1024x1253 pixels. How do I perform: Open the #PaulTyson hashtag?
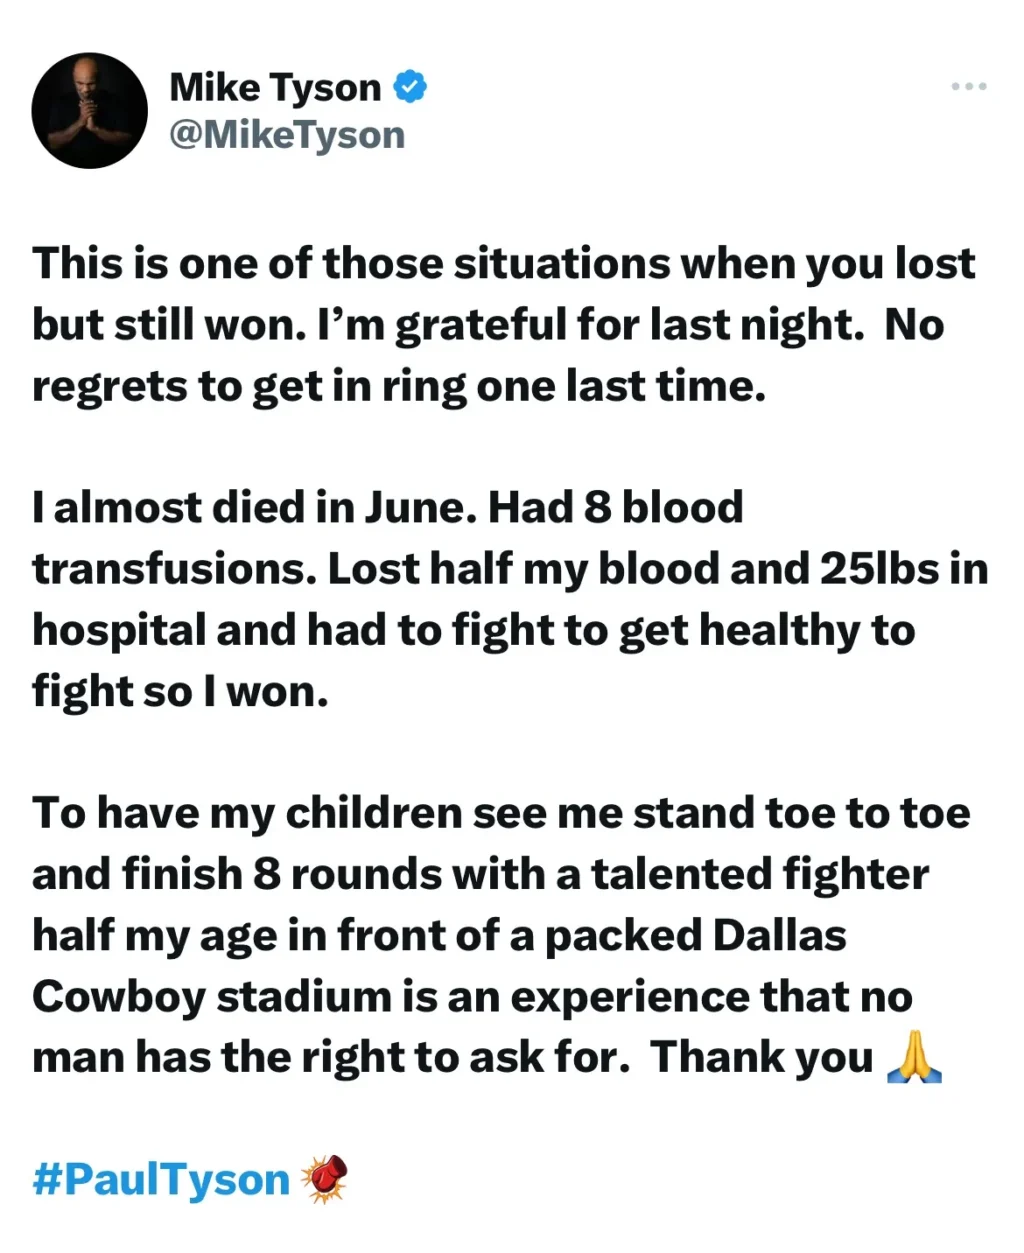[160, 1180]
